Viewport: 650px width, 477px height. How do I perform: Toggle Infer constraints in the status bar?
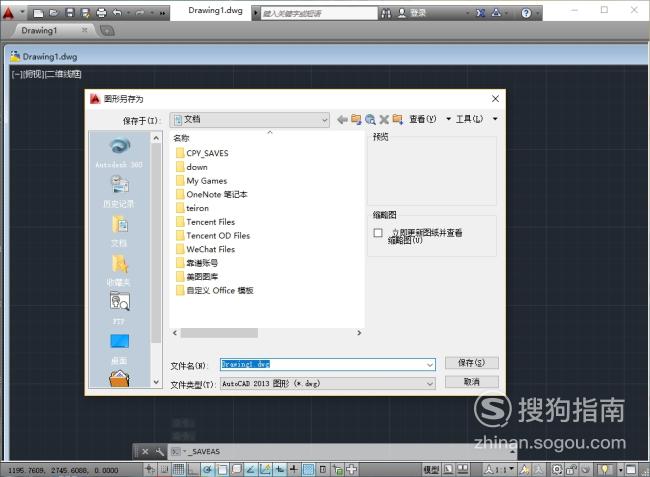click(150, 470)
